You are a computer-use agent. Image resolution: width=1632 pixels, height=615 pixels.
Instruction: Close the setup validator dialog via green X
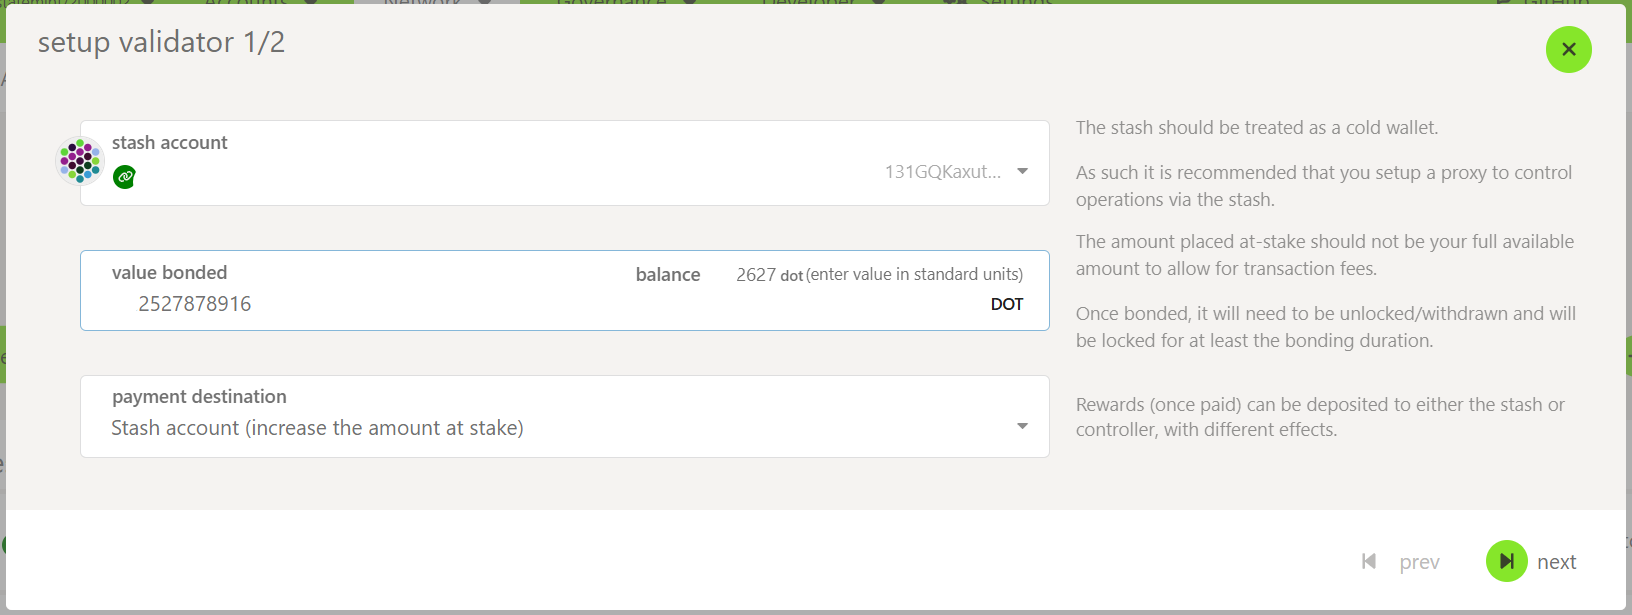1568,49
